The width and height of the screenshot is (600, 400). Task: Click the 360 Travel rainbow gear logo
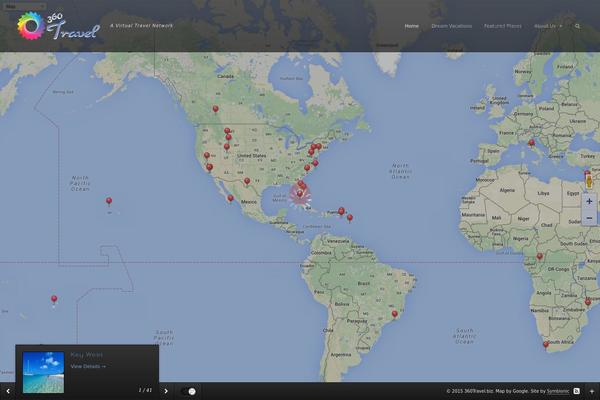click(31, 26)
